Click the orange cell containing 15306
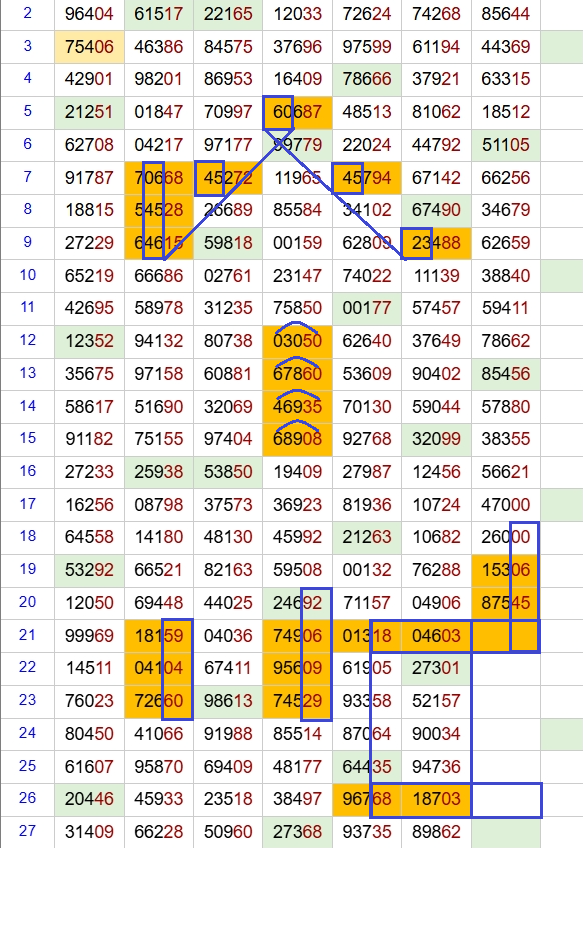The image size is (583, 929). (x=505, y=570)
